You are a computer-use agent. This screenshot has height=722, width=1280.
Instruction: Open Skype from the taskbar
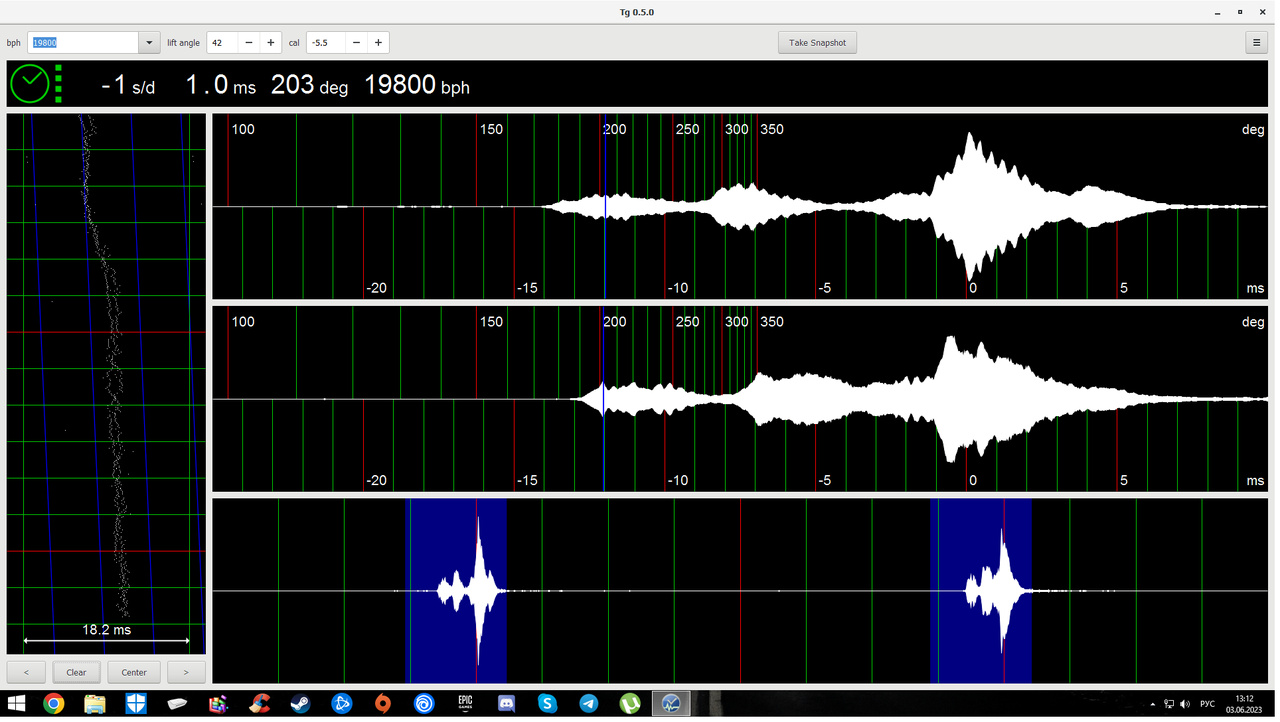tap(547, 705)
